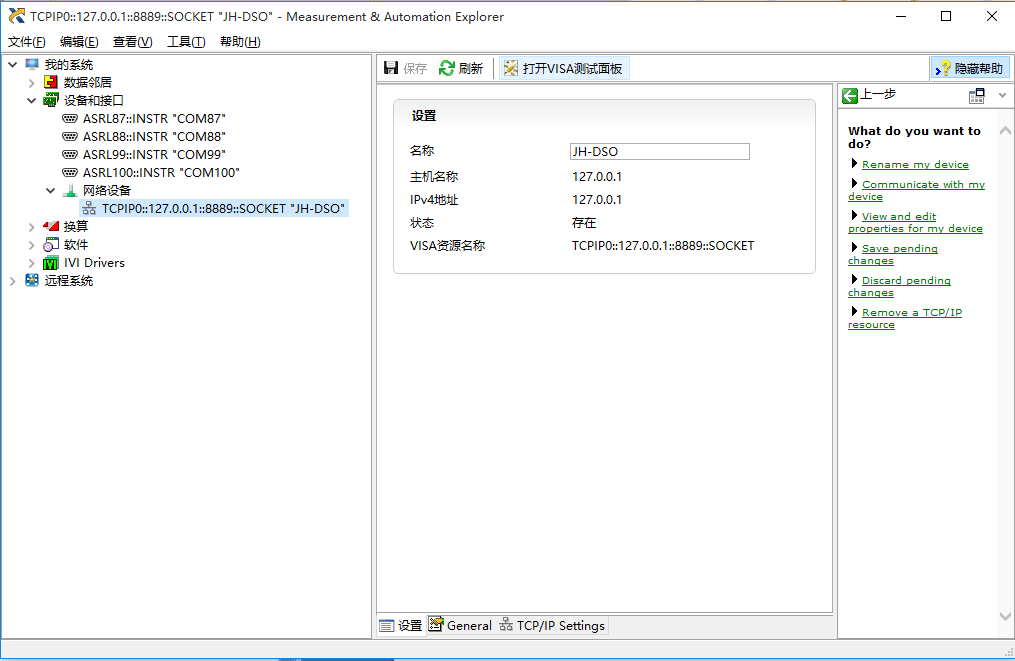Switch to the General tab
Viewport: 1015px width, 661px height.
click(x=459, y=625)
